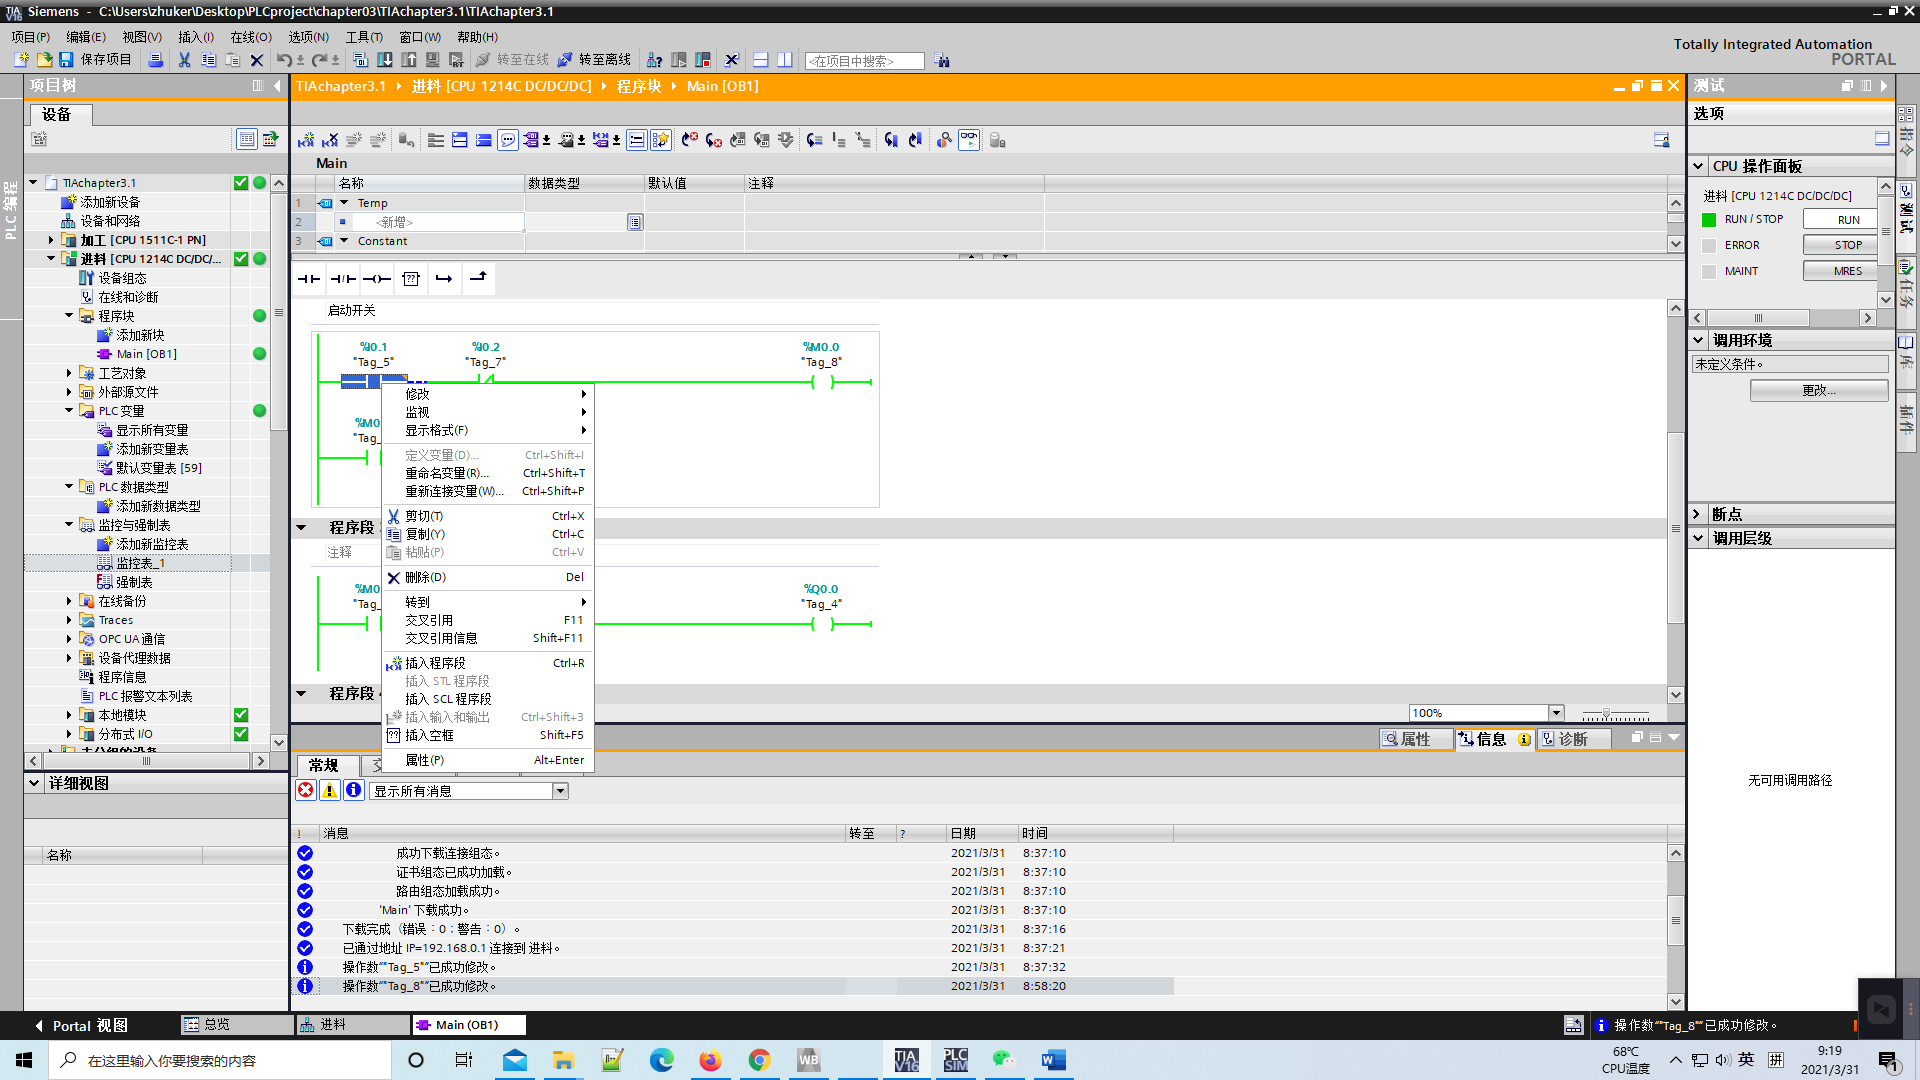Screen dimensions: 1920x1080
Task: Expand the 加工 CPU 1511C-1 PN node
Action: 51,240
